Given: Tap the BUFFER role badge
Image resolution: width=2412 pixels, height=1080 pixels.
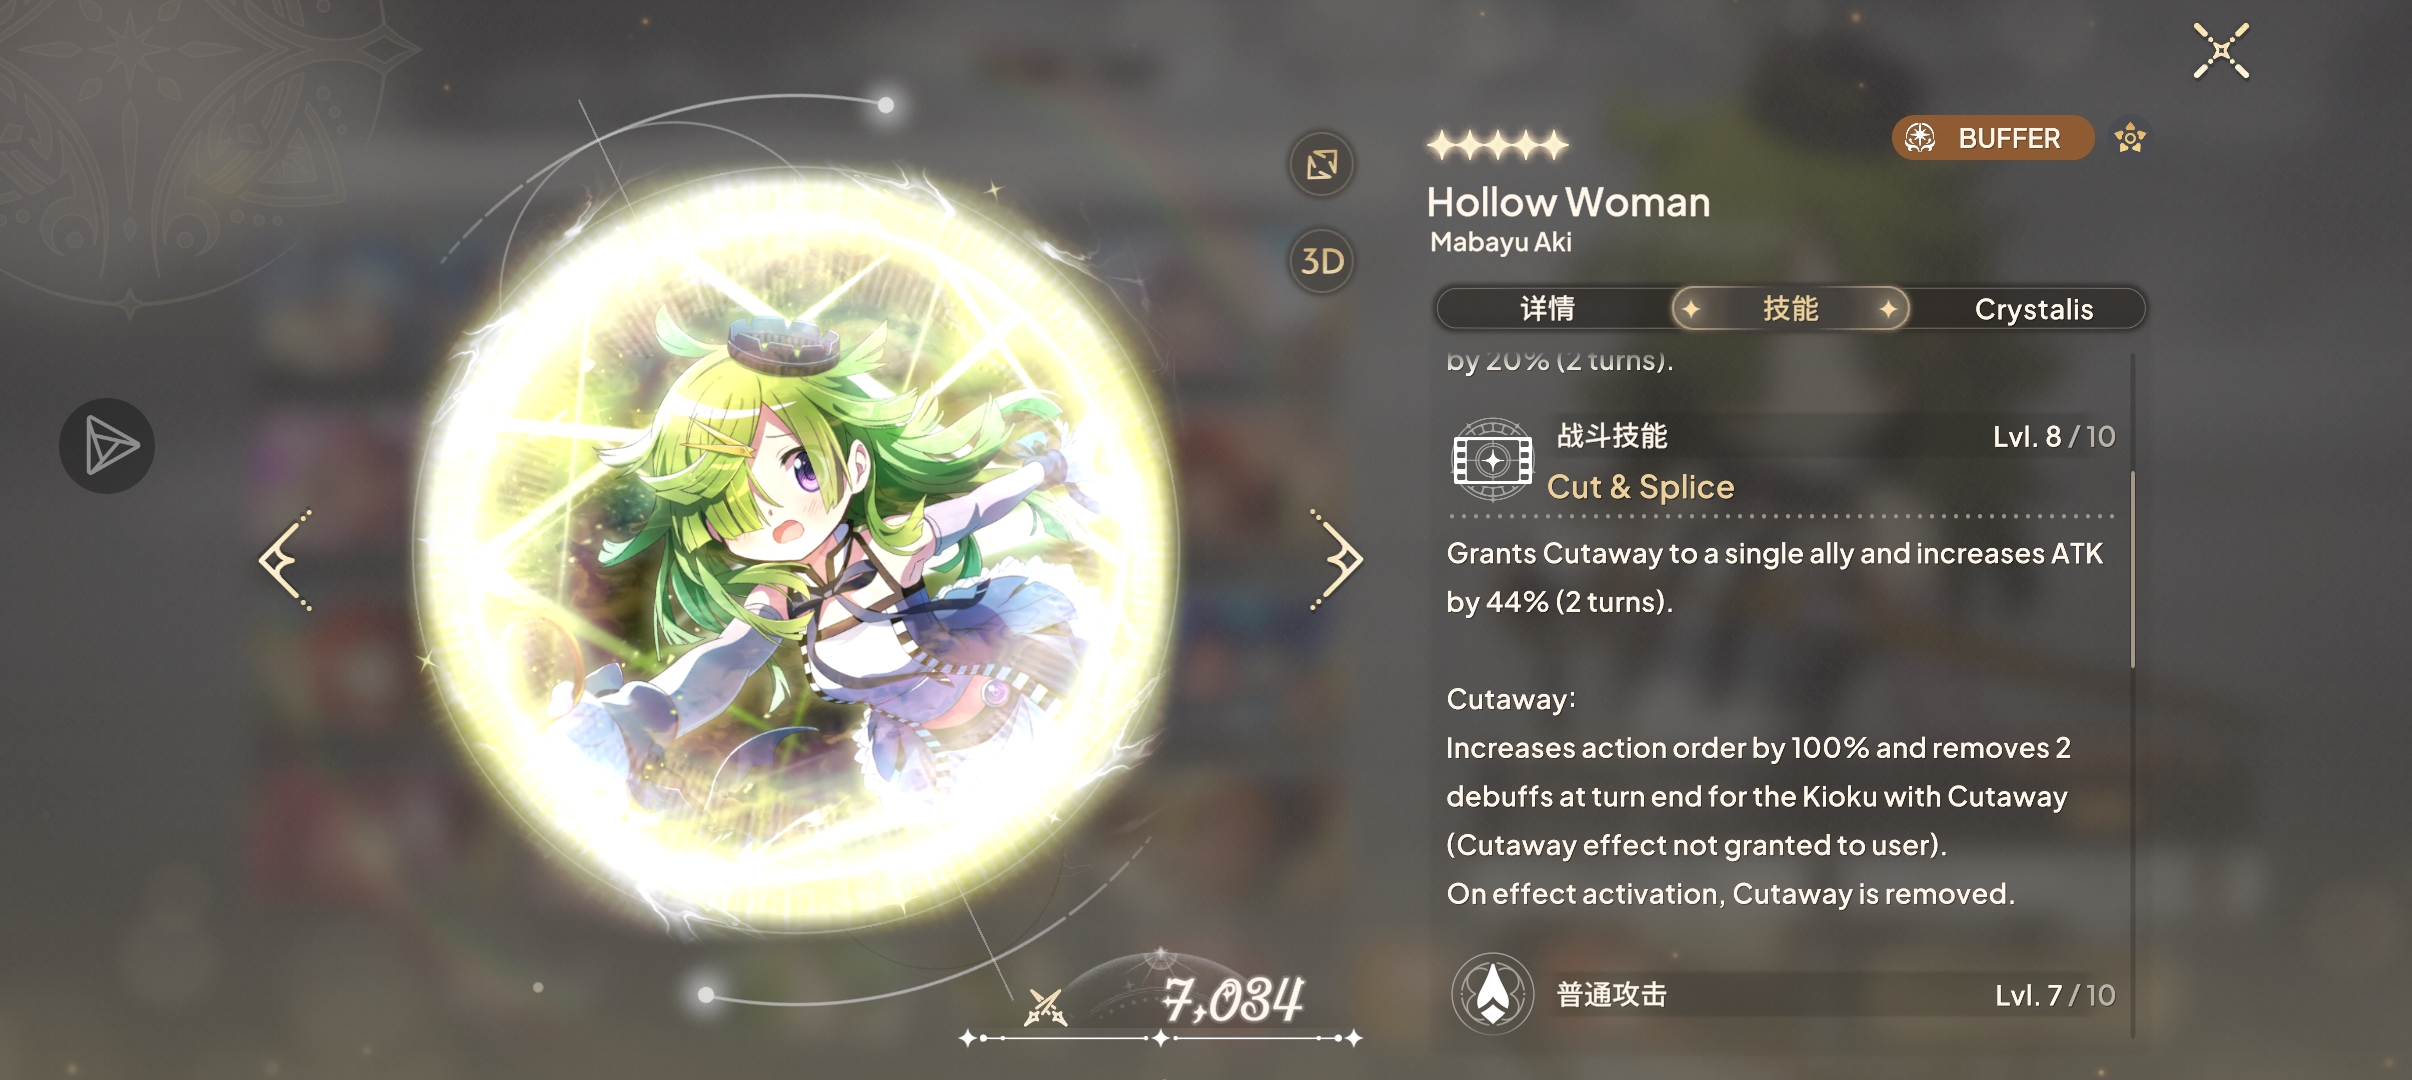Looking at the screenshot, I should click(1992, 138).
